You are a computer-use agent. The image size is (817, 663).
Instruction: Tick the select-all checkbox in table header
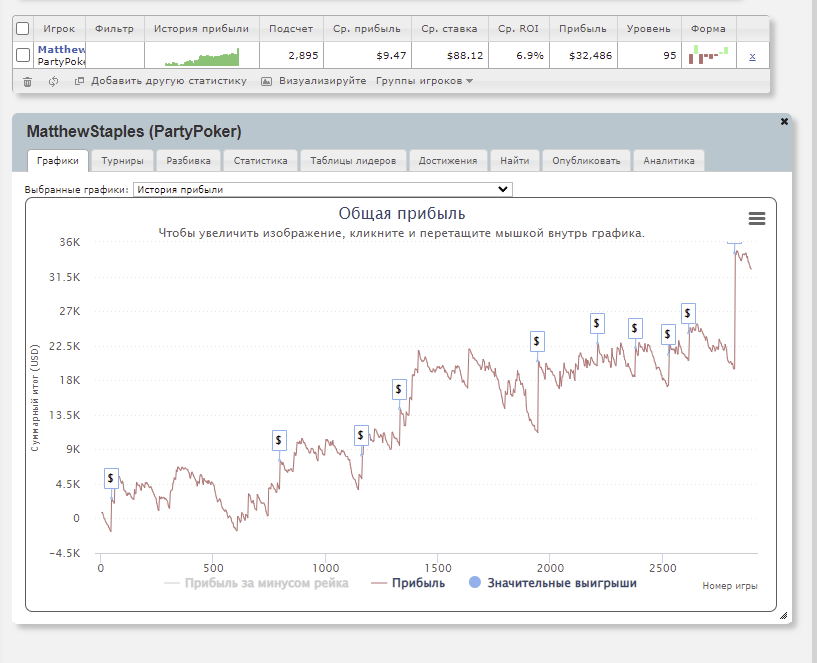(x=23, y=29)
